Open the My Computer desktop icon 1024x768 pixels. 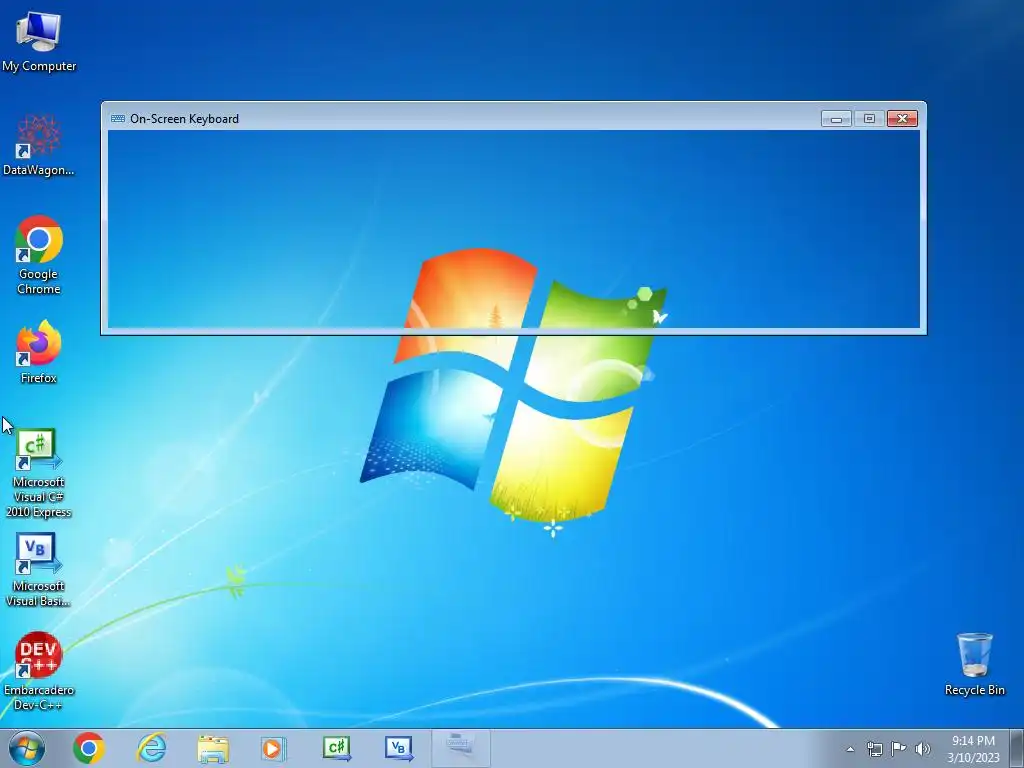point(39,42)
